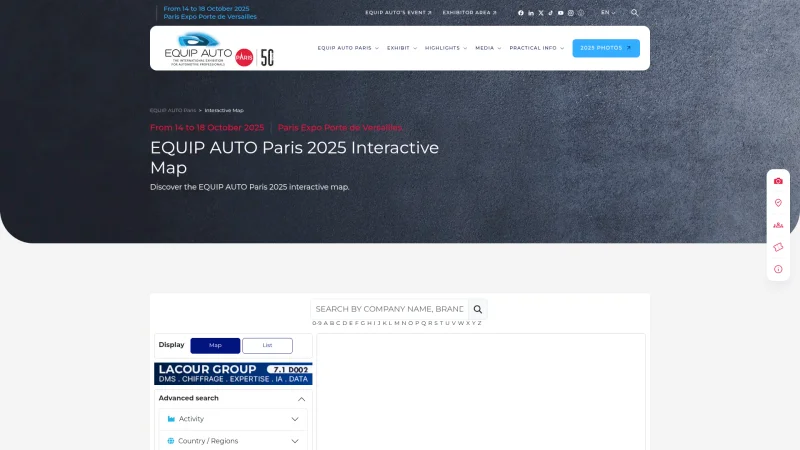The width and height of the screenshot is (800, 450).
Task: Focus the search by company name field
Action: pyautogui.click(x=389, y=309)
